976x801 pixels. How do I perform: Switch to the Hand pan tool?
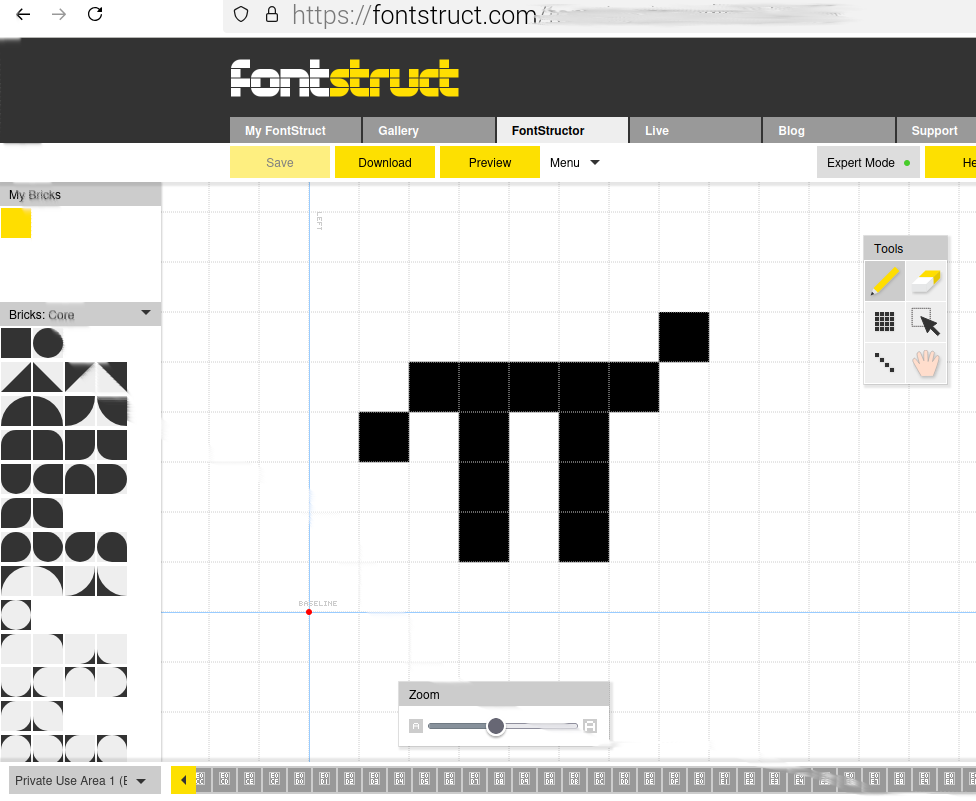tap(926, 362)
